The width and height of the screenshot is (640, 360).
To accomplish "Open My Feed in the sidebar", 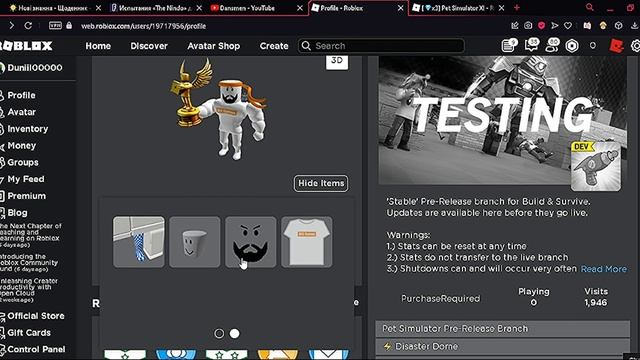I will click(25, 179).
